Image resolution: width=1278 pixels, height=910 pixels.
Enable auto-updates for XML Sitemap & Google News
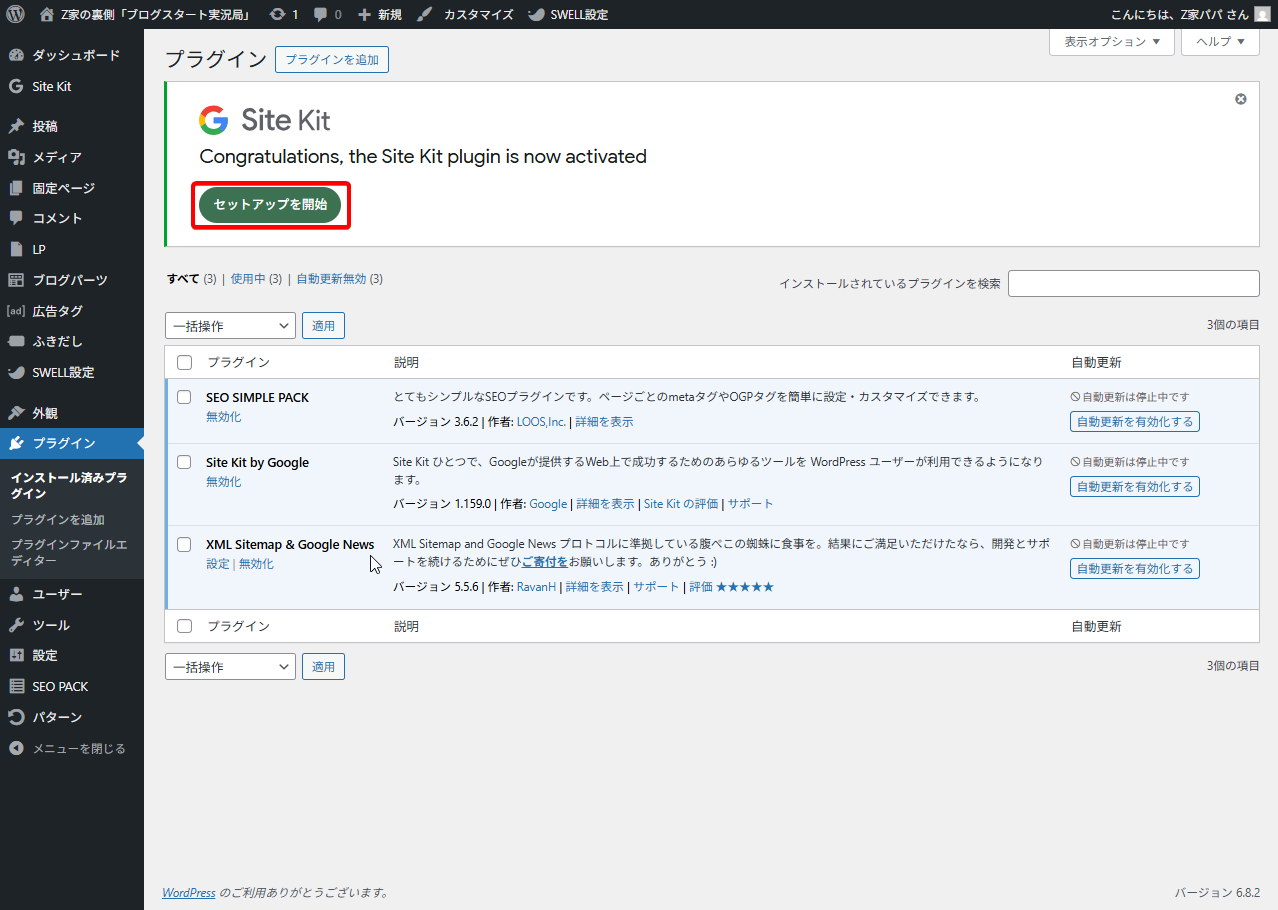pos(1135,569)
